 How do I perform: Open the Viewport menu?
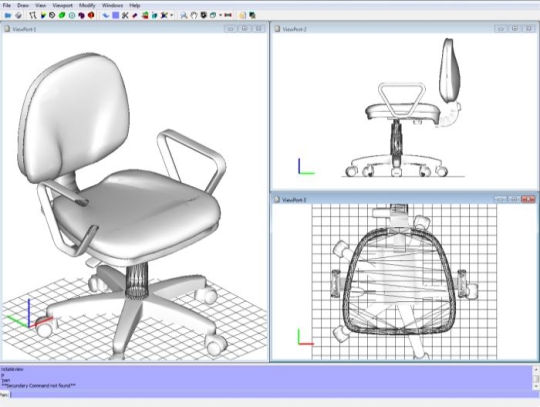pos(63,5)
